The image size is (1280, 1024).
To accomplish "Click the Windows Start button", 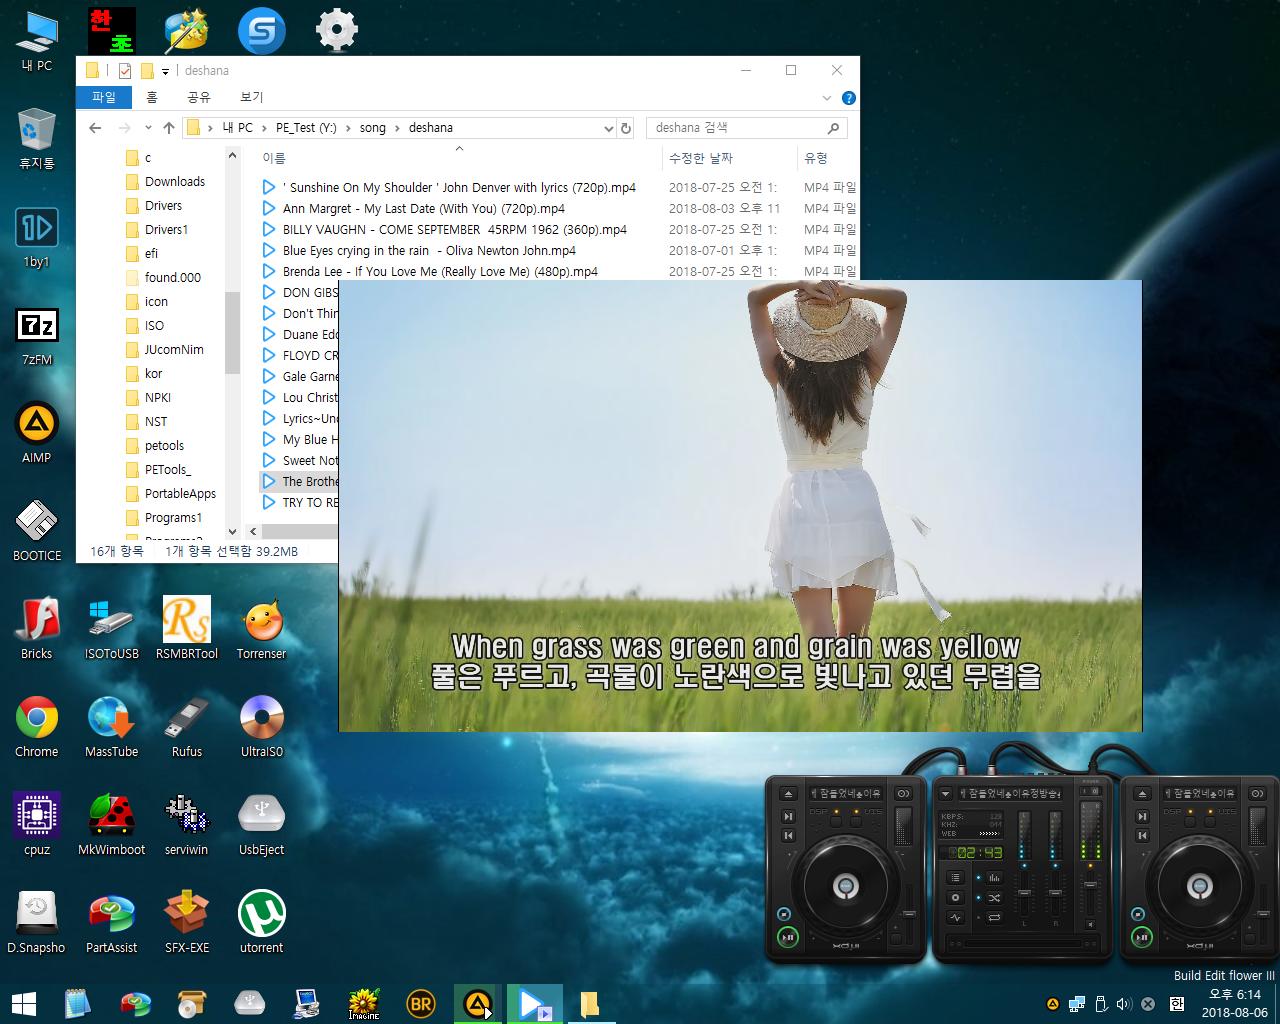I will [x=24, y=1003].
